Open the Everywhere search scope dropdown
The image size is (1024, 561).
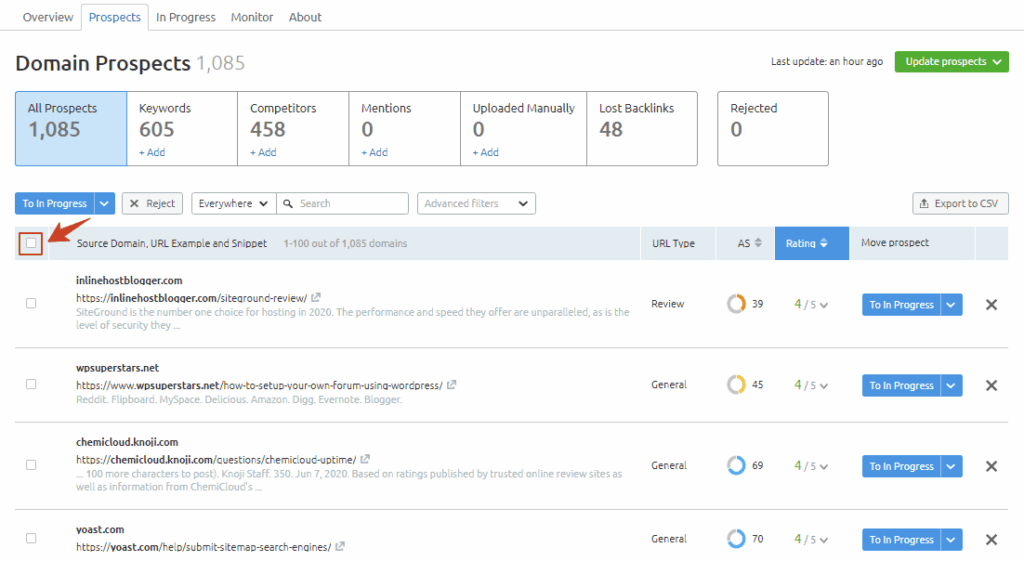(233, 204)
